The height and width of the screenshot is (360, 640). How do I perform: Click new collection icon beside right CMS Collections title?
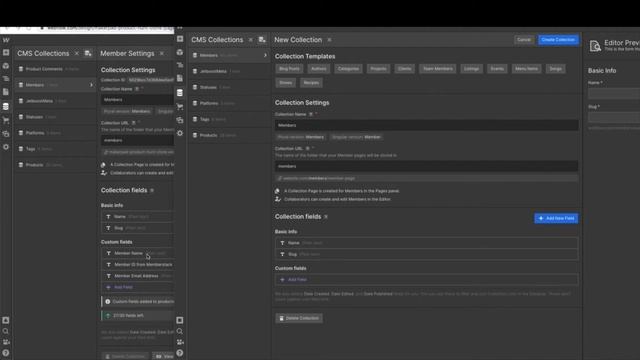(262, 40)
